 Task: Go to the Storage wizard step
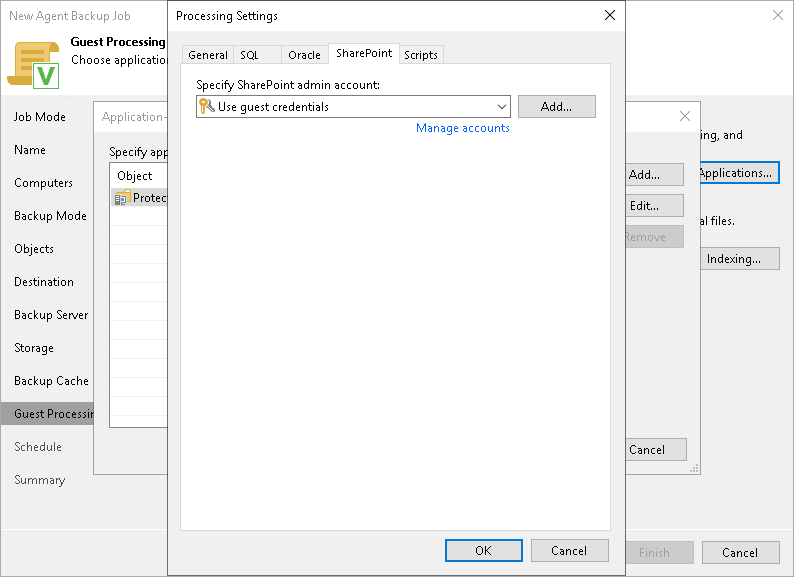[x=34, y=348]
